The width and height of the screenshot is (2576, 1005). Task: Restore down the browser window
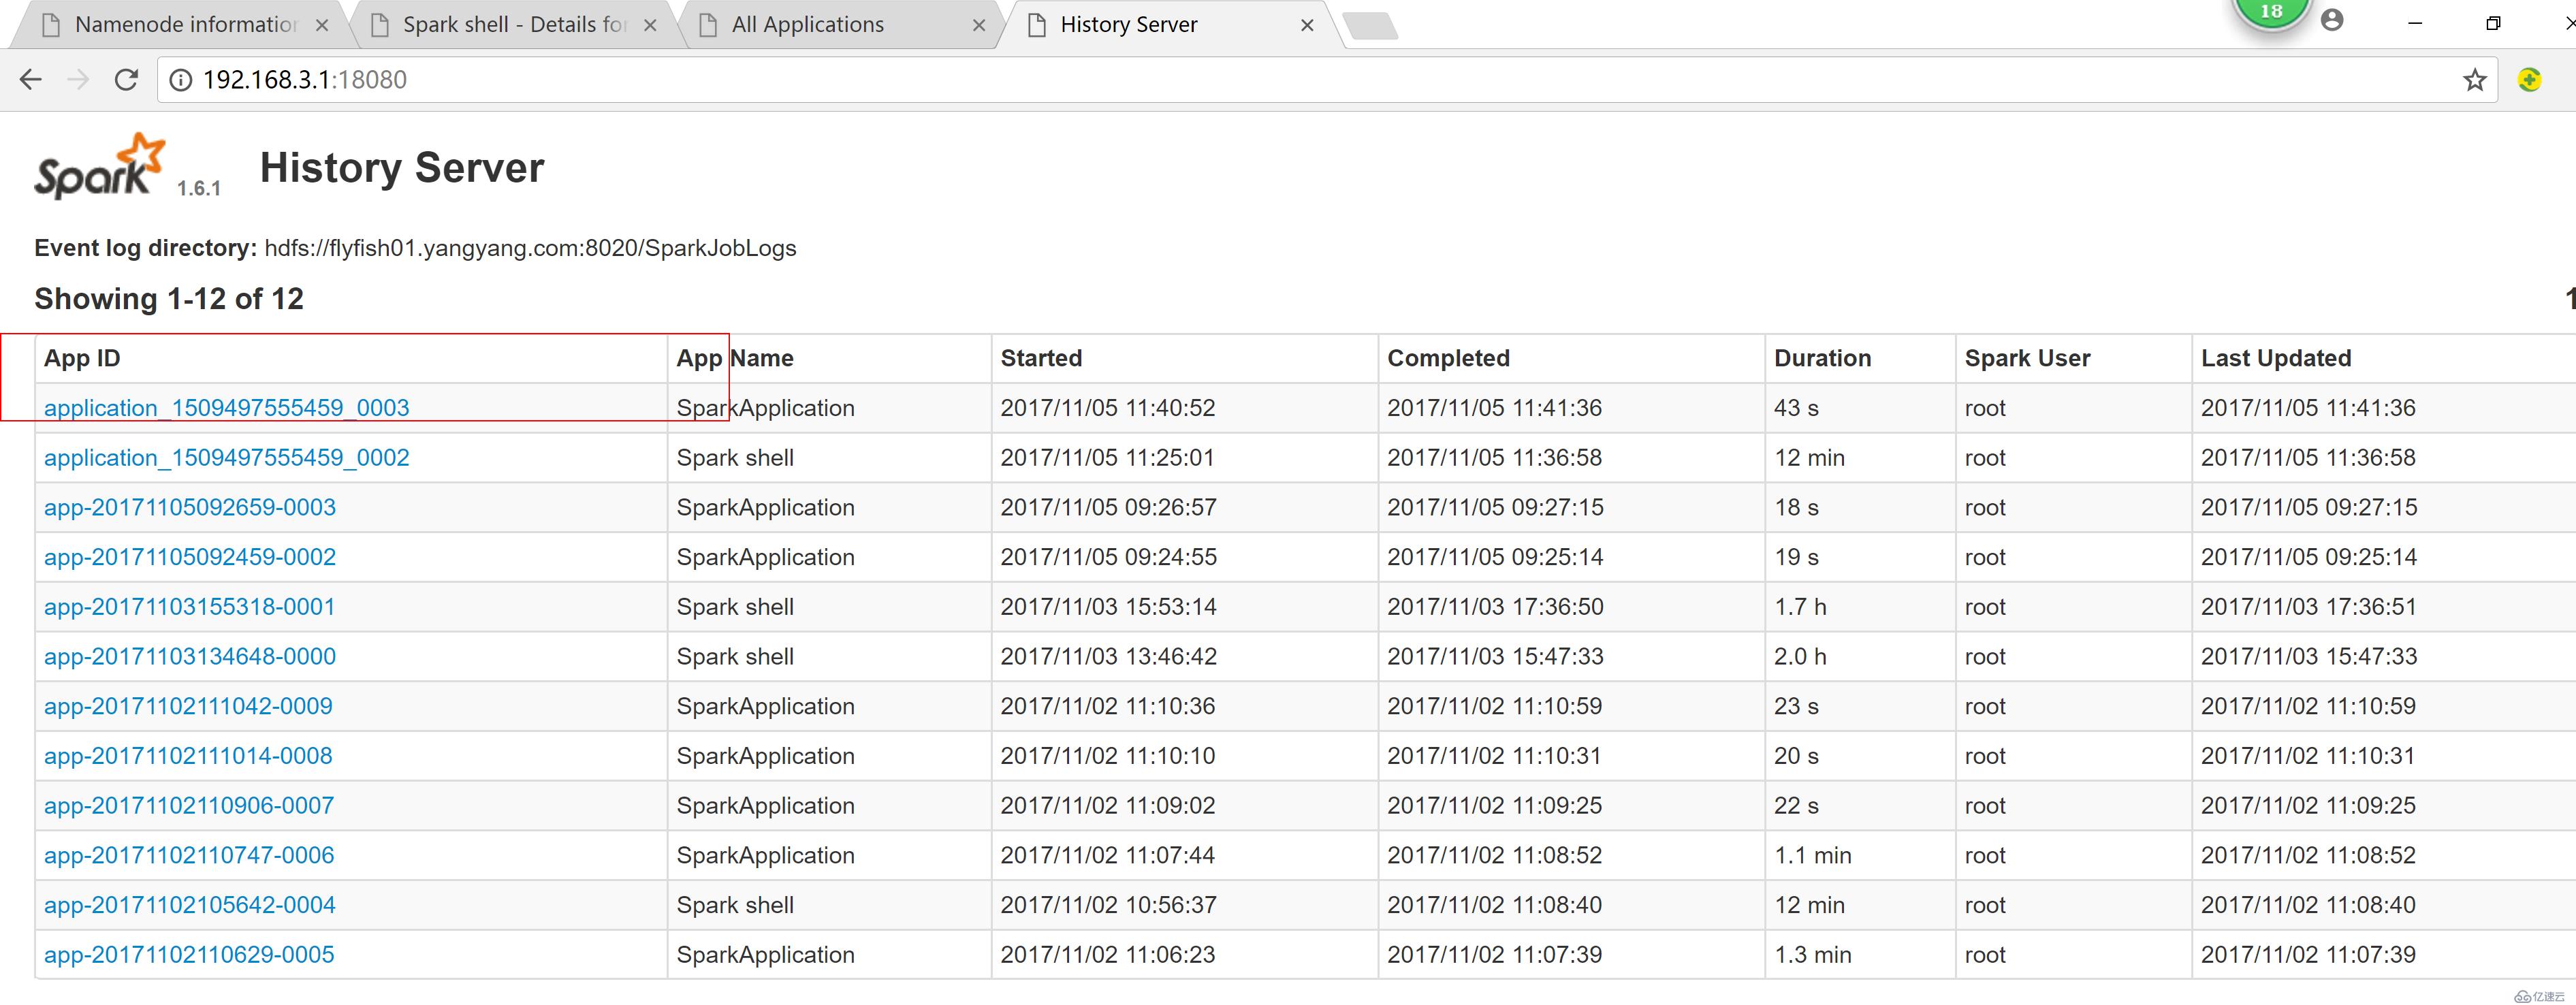tap(2493, 23)
